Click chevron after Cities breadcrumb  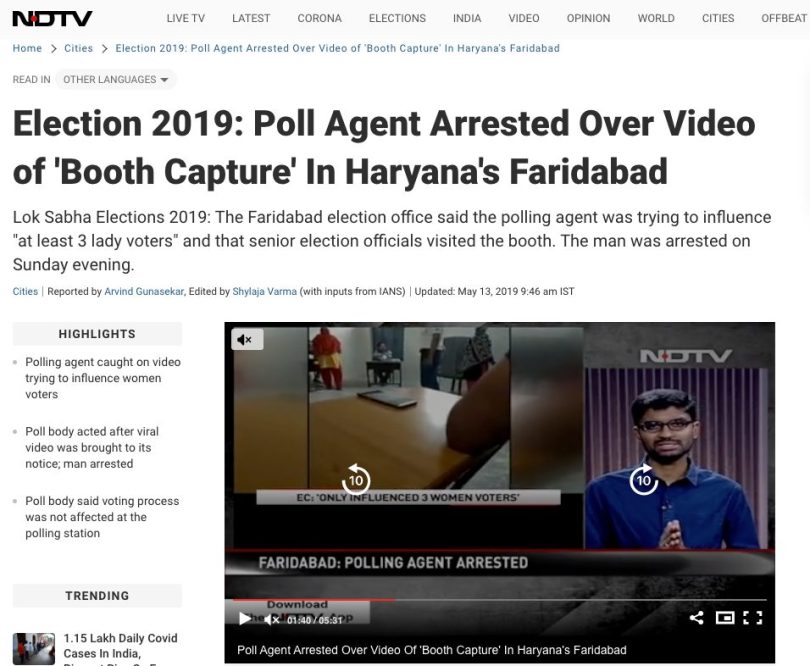[105, 49]
